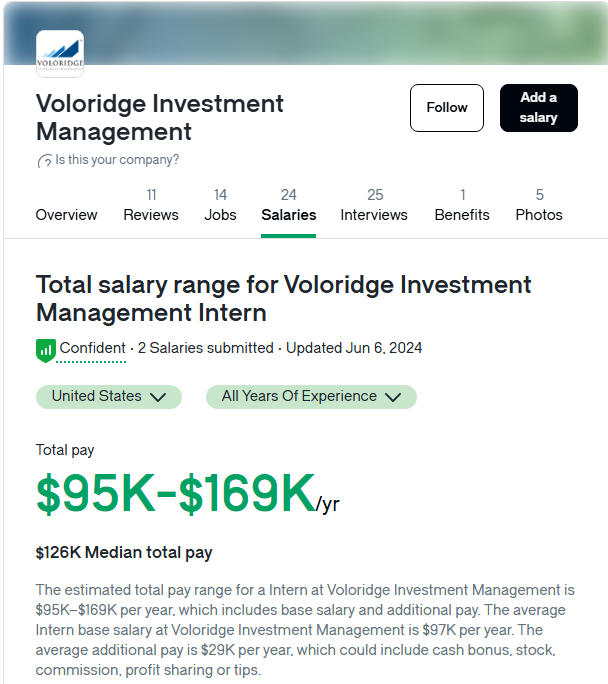608x684 pixels.
Task: Click the Voloridge company logo
Action: 60,54
